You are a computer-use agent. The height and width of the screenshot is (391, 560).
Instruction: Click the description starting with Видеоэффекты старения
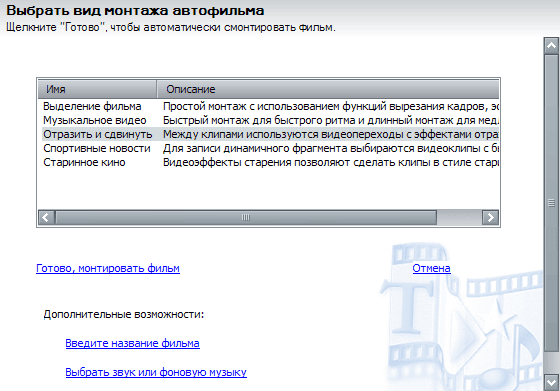(x=331, y=162)
